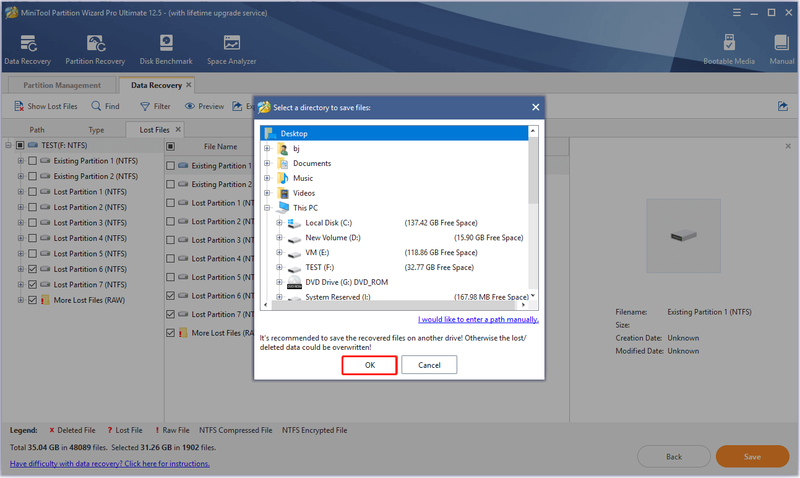Open Bootable Media builder

[x=729, y=43]
